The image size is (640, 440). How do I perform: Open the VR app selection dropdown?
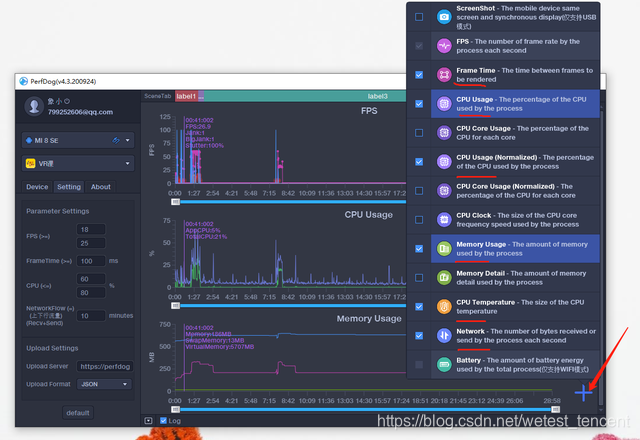pos(78,164)
